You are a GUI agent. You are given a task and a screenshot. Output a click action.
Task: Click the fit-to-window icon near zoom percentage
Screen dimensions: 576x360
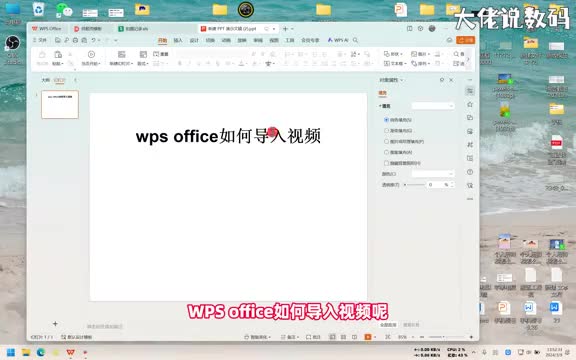click(x=388, y=337)
